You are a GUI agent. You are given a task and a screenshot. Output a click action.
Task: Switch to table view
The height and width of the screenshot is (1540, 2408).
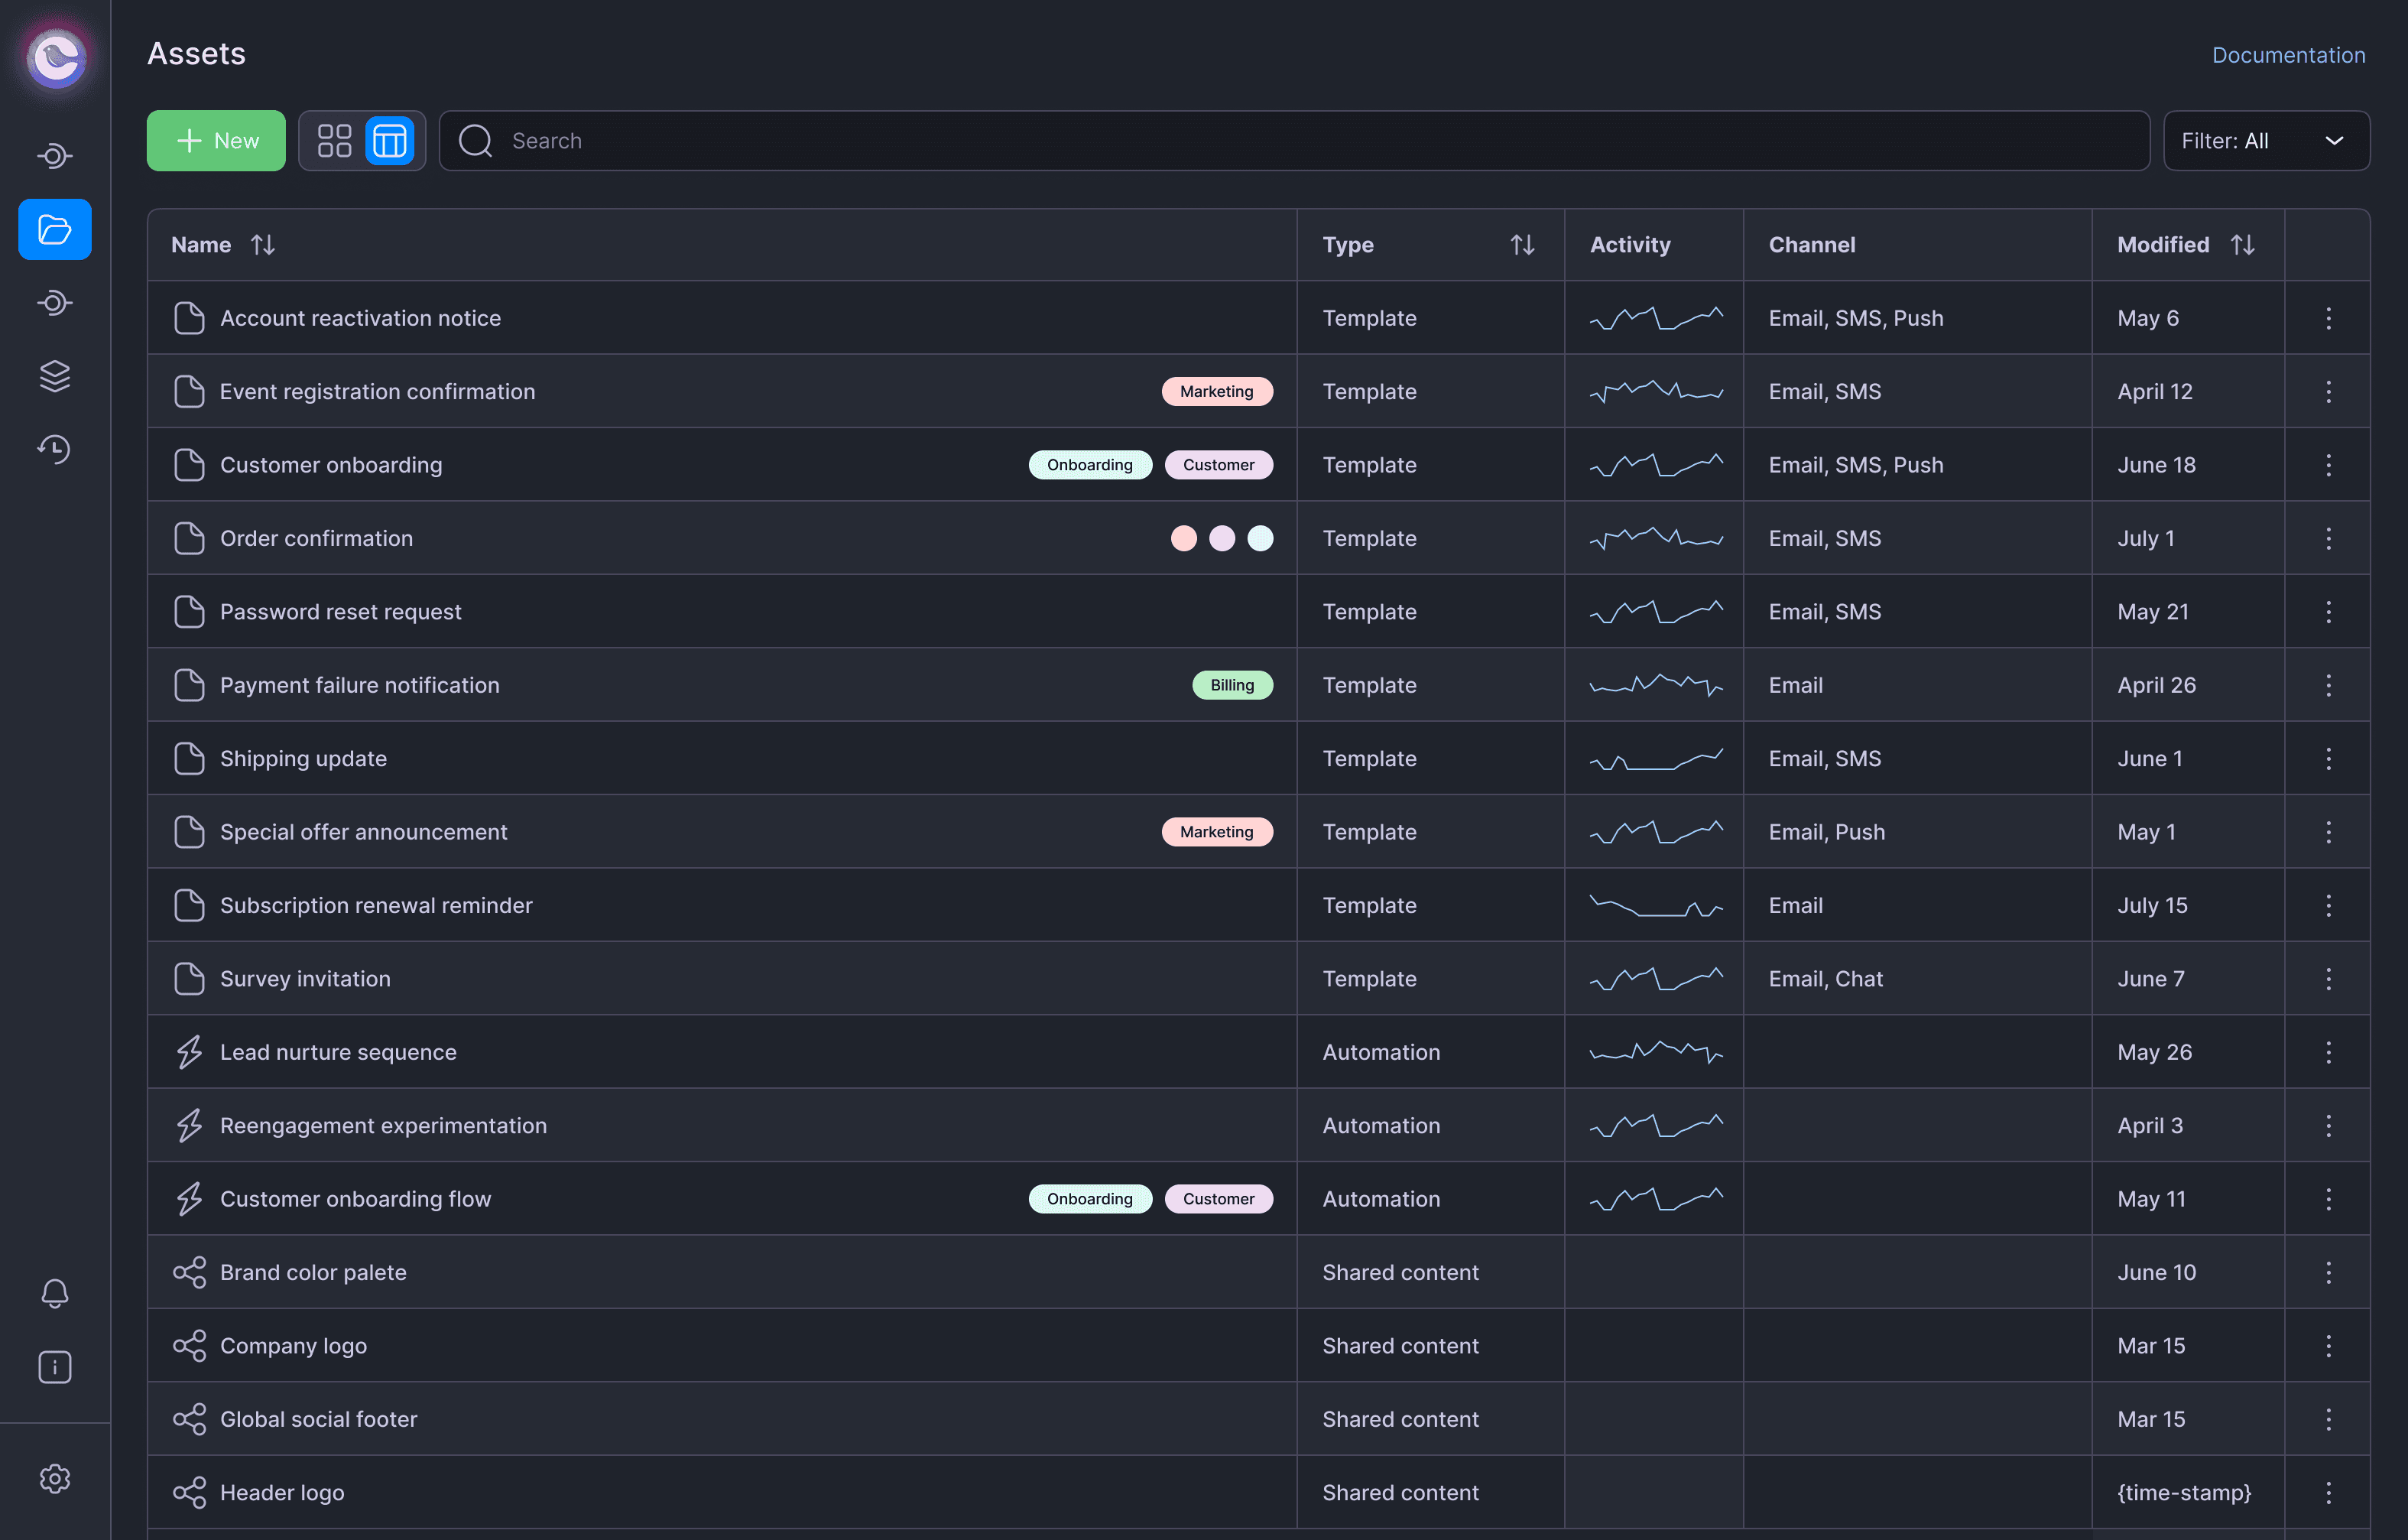390,141
